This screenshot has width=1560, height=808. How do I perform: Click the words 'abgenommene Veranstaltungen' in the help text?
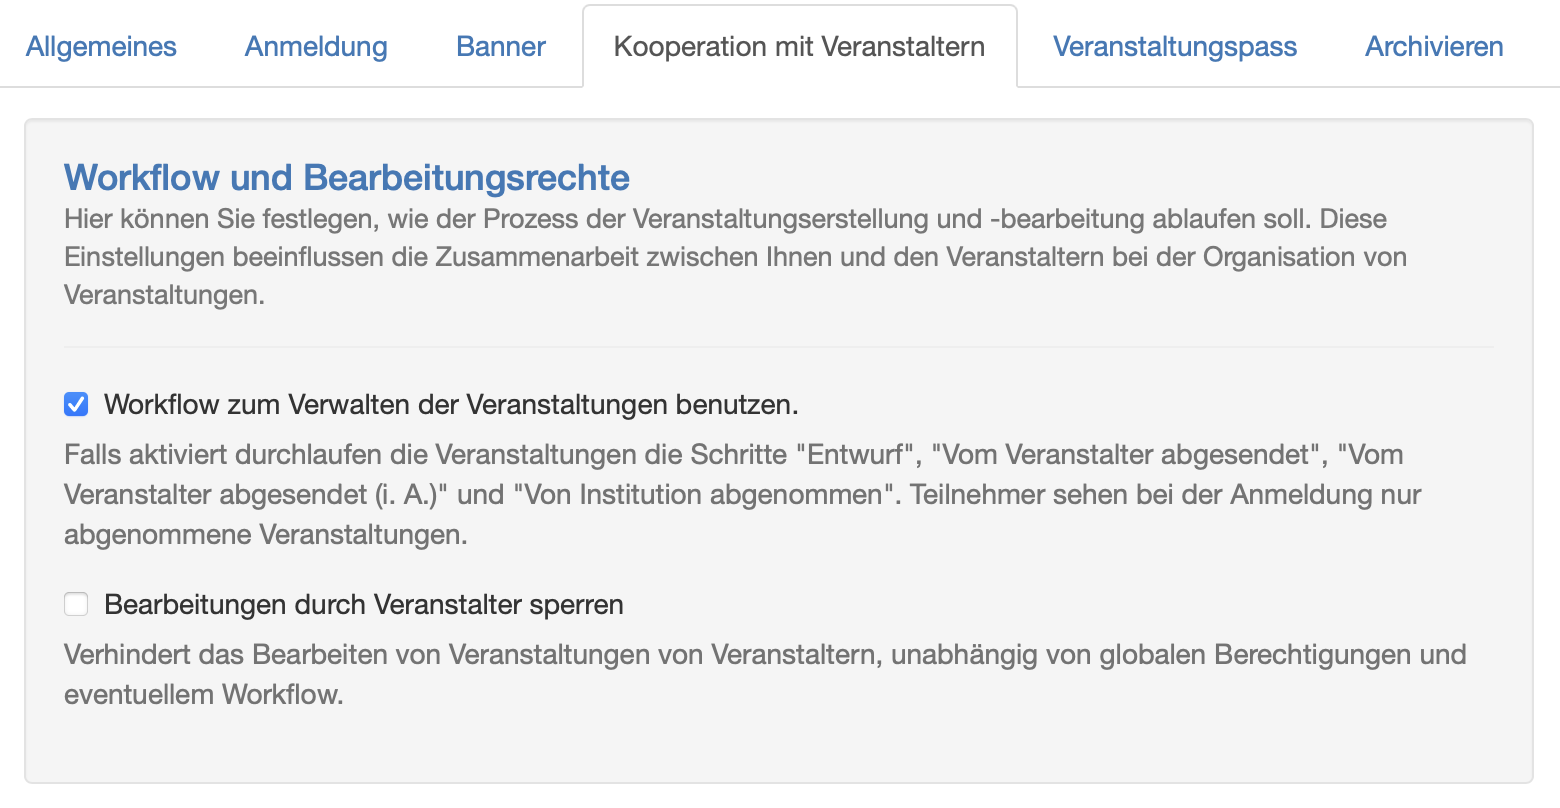(x=265, y=535)
